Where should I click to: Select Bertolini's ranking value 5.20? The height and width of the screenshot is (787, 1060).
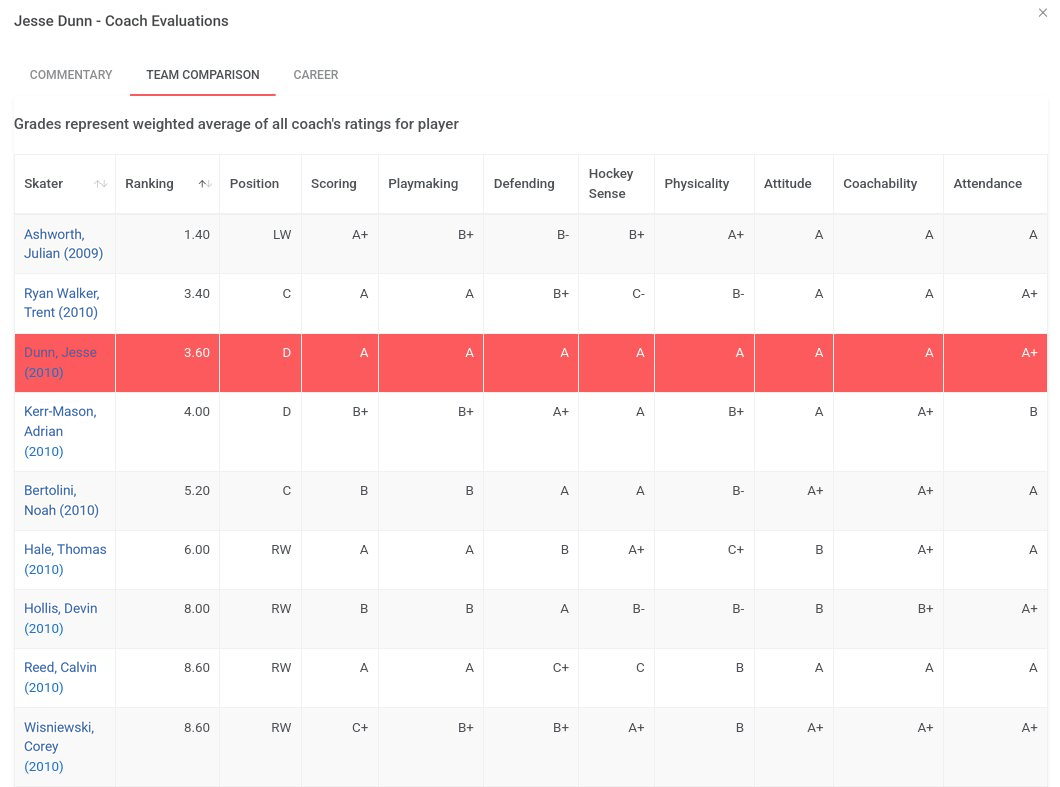coord(197,491)
